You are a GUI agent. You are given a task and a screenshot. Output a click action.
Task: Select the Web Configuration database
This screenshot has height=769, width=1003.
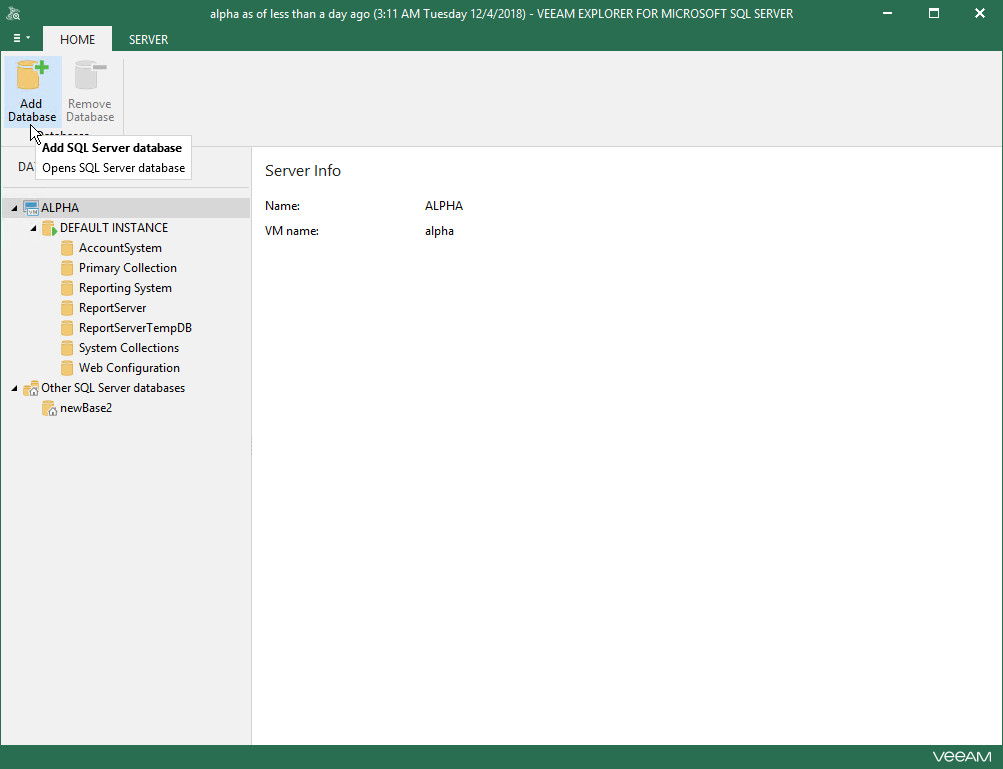(129, 368)
